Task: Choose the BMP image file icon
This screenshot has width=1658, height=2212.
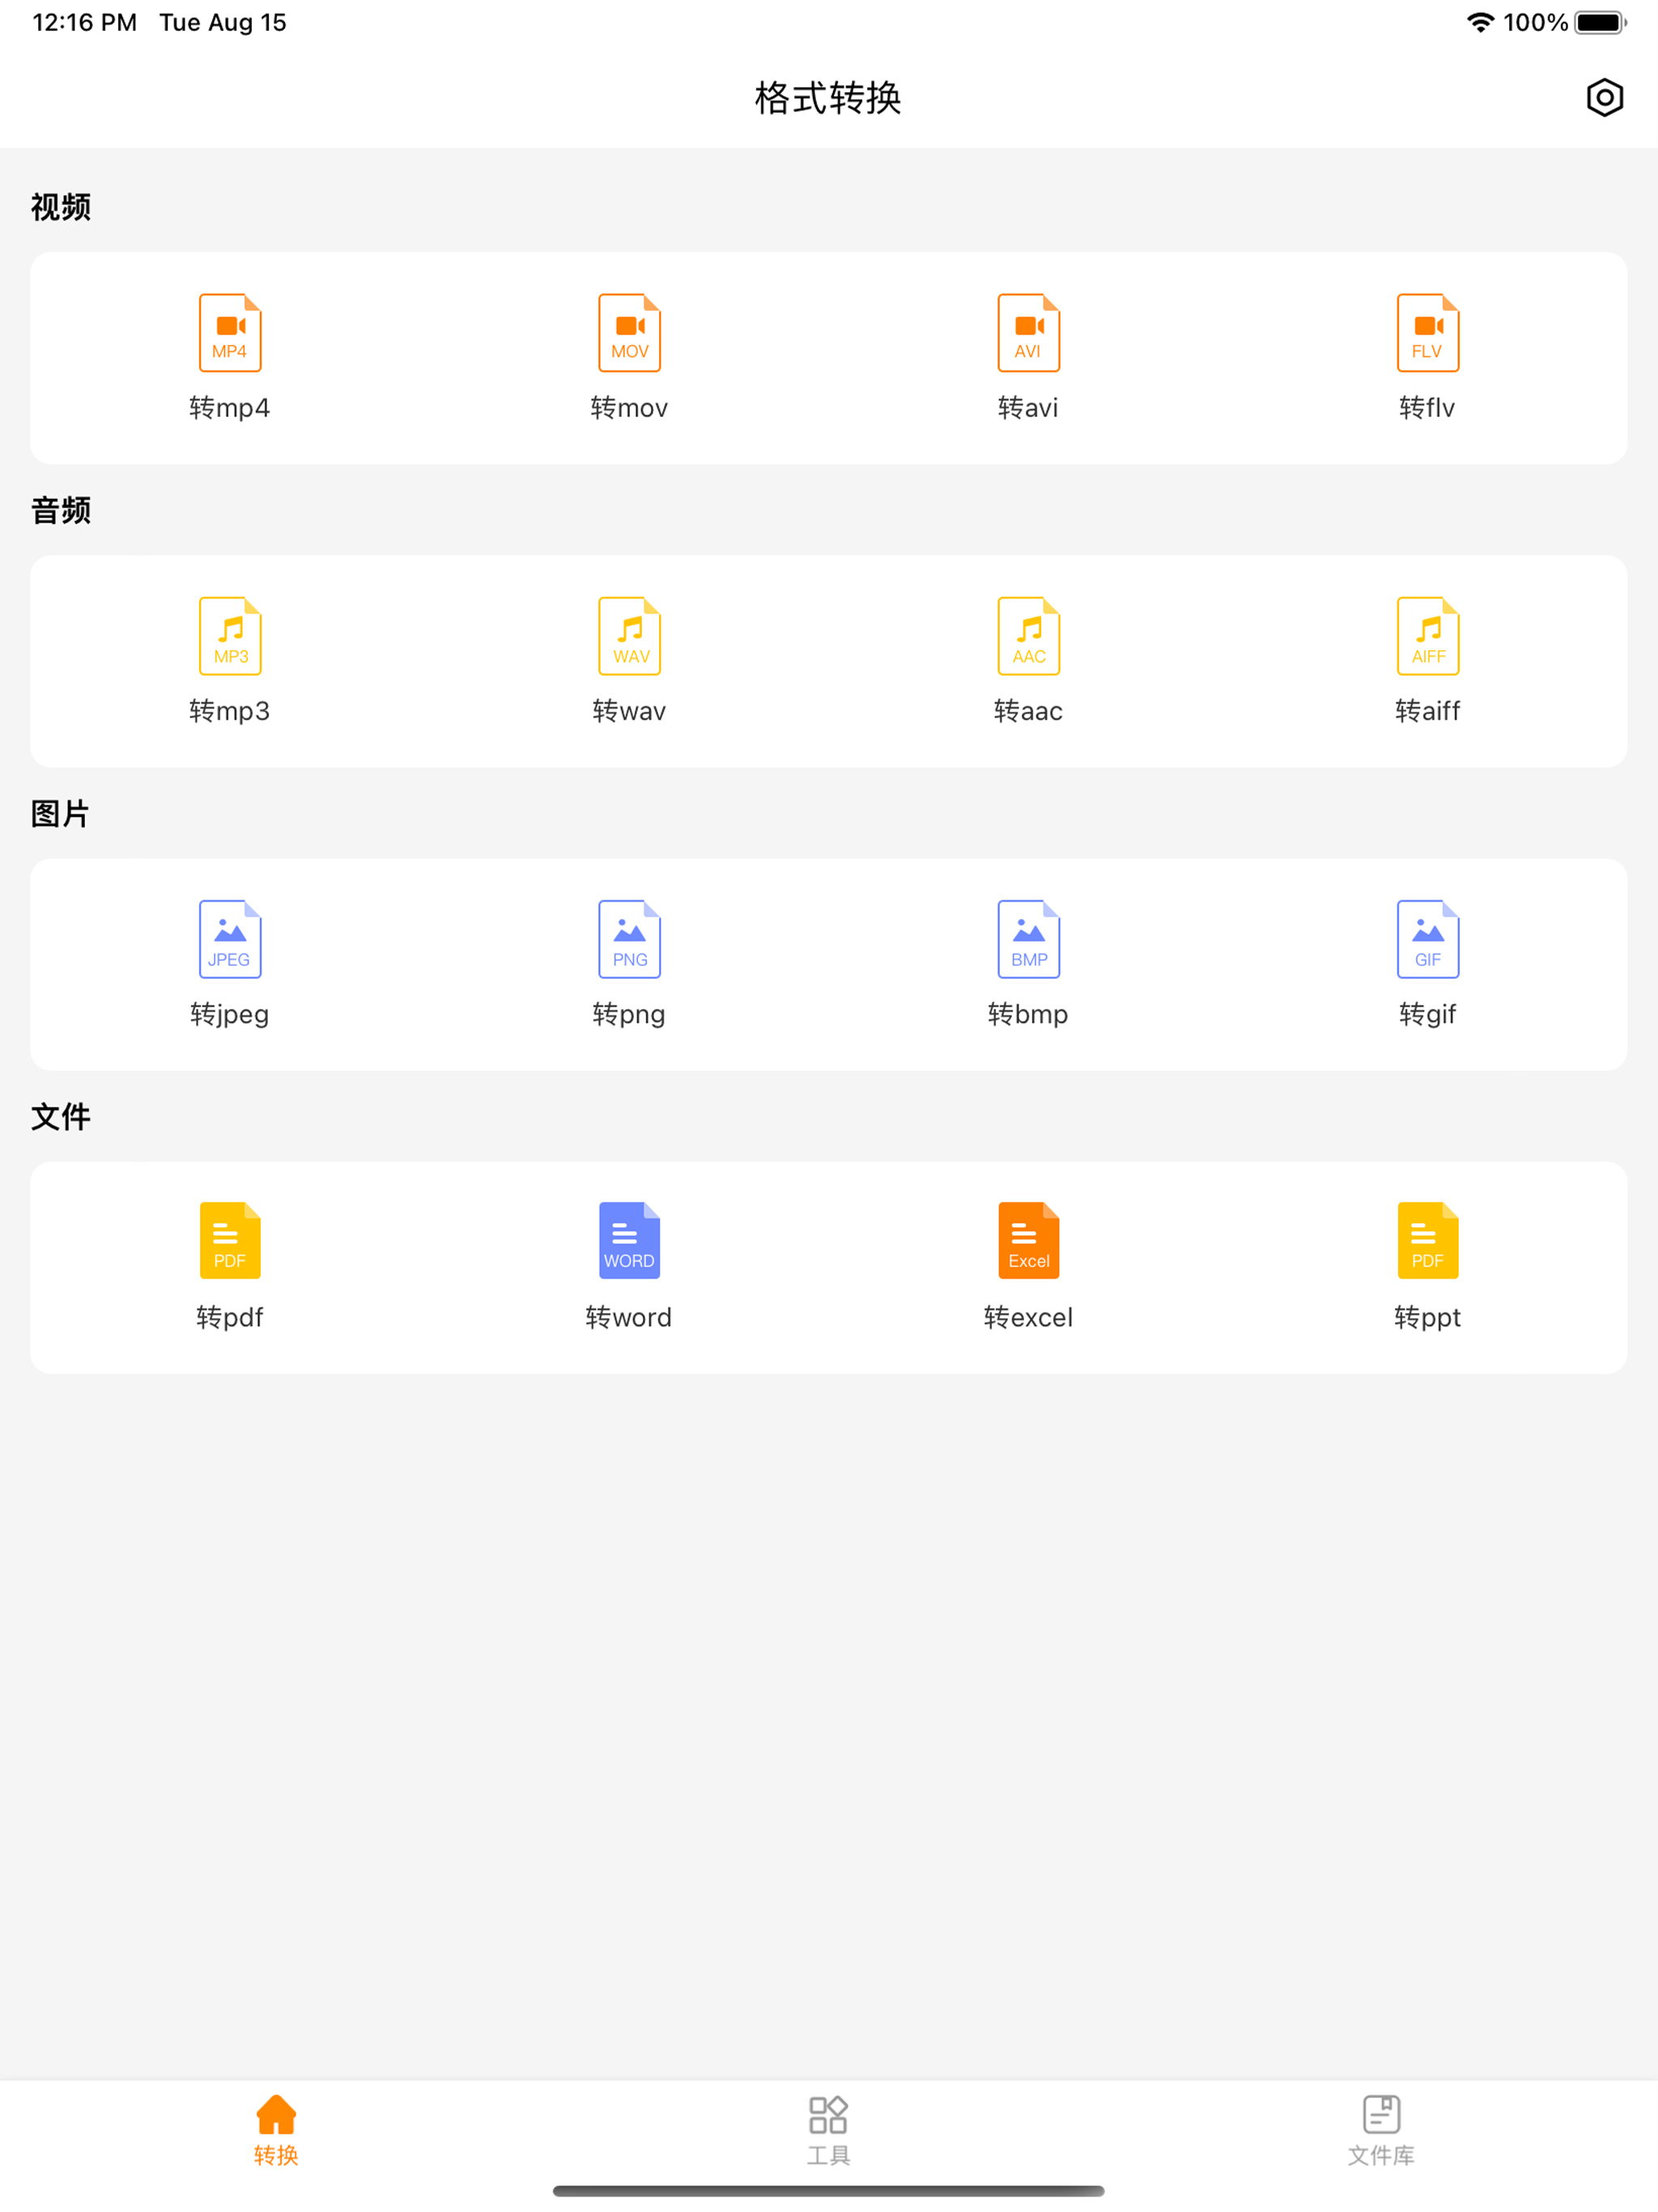Action: click(1028, 939)
